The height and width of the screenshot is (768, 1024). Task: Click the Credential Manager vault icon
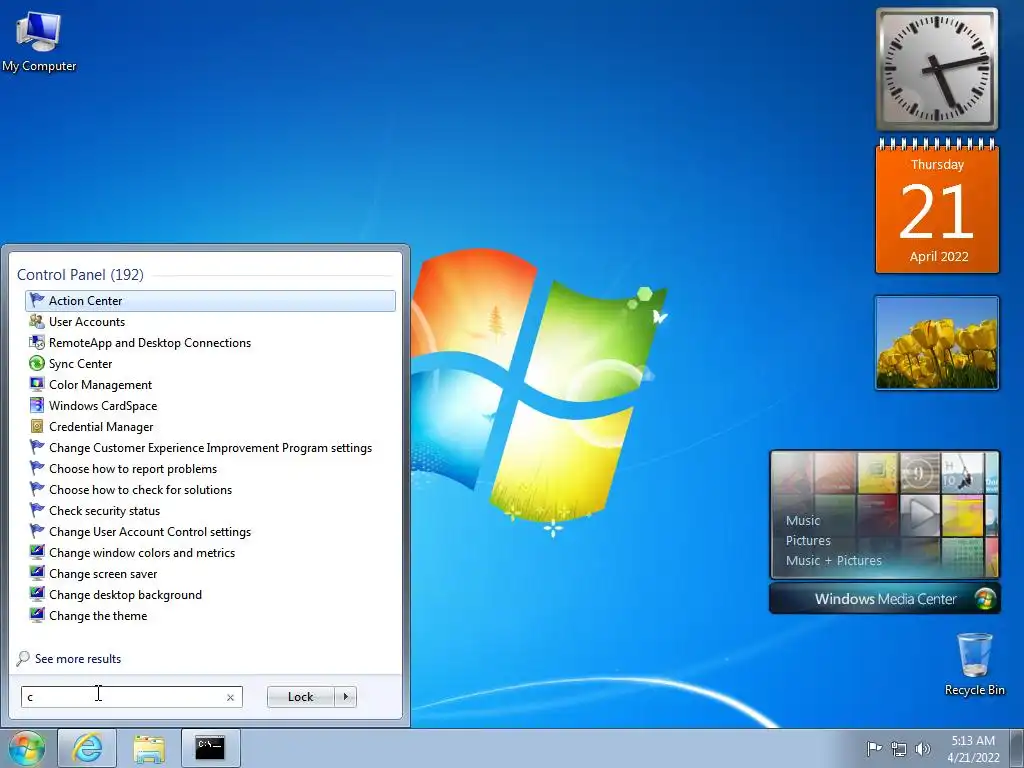(x=37, y=426)
